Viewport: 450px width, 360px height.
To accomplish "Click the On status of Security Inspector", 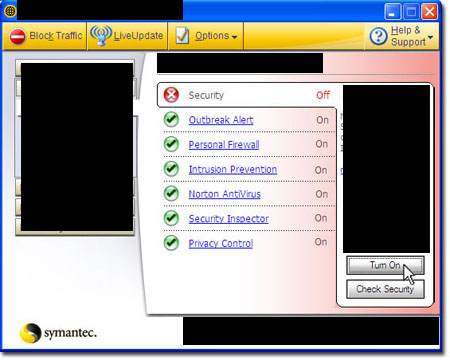I will [321, 218].
